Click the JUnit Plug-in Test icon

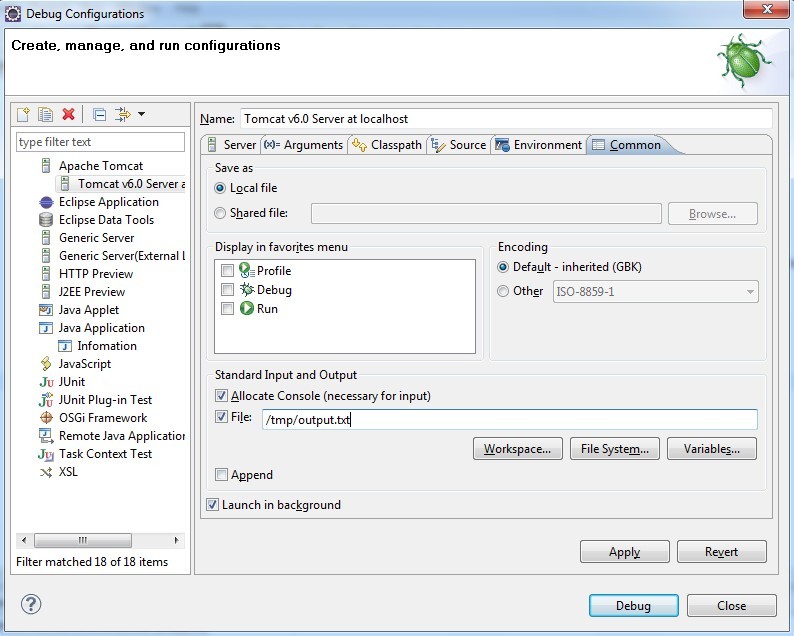click(x=46, y=400)
